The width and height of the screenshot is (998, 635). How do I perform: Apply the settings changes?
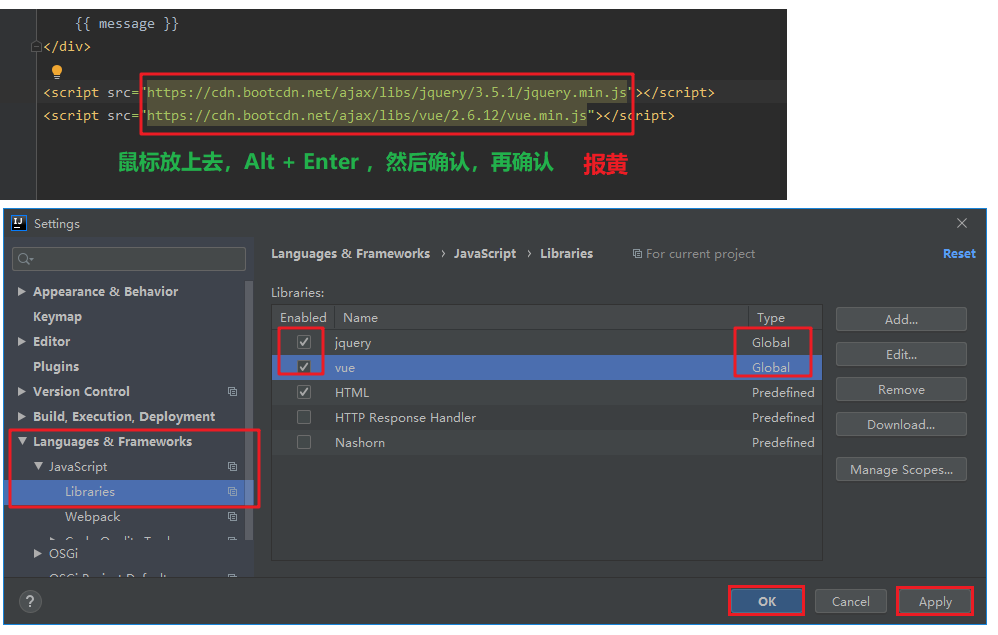[x=935, y=601]
